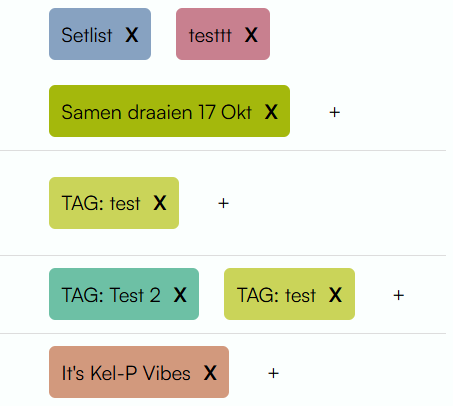Click the plus beside It's Kel-P Vibes
The image size is (453, 406).
point(273,373)
